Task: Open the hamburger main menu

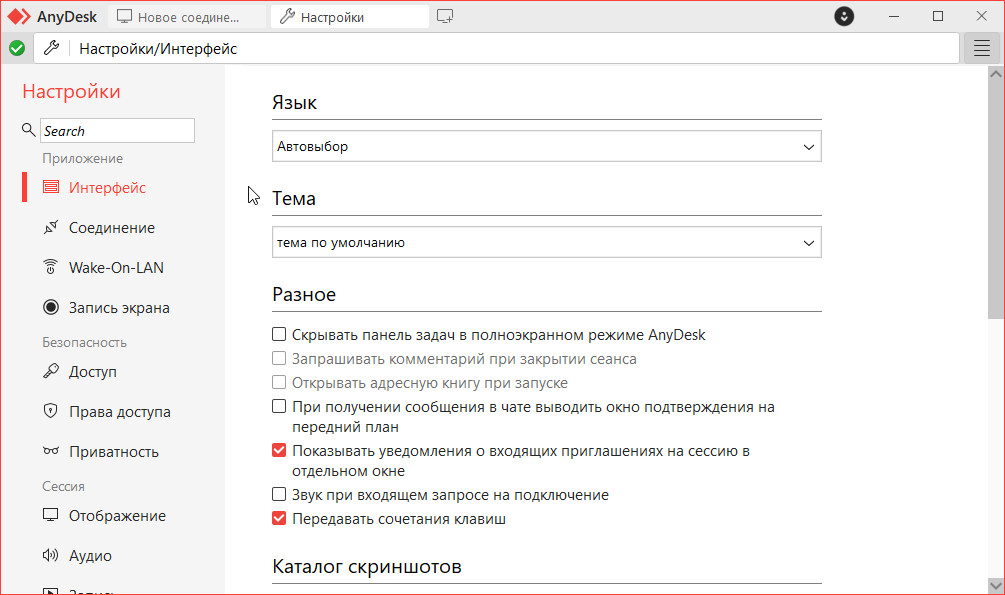Action: coord(981,48)
